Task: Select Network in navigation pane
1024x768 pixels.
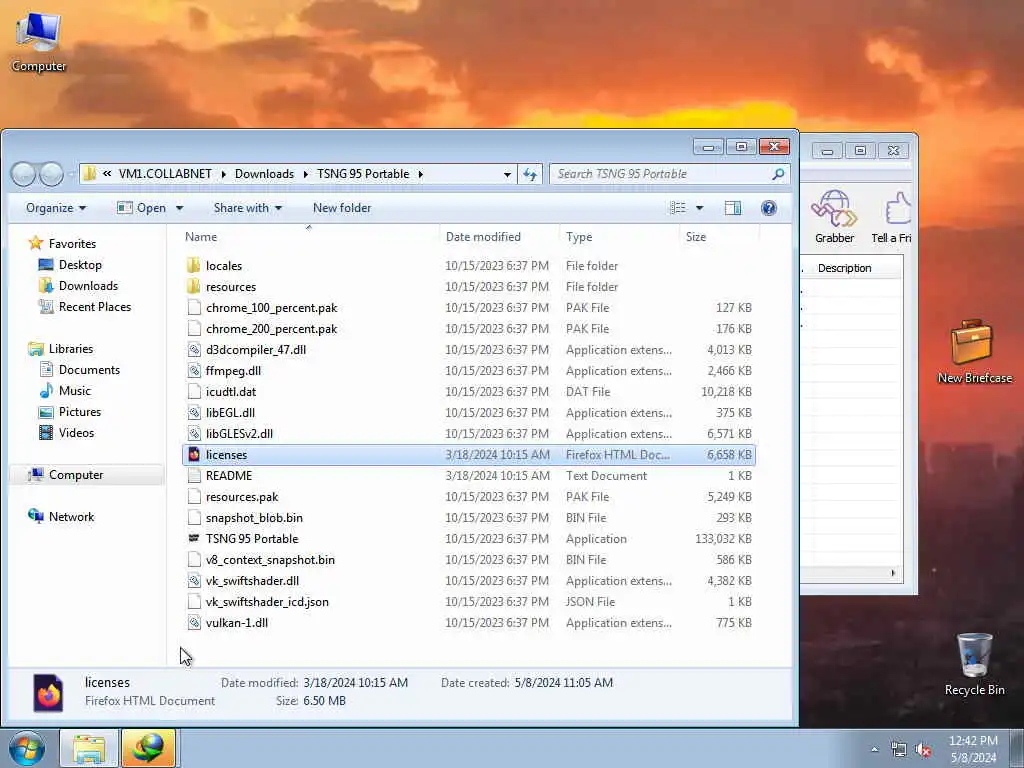Action: tap(71, 517)
